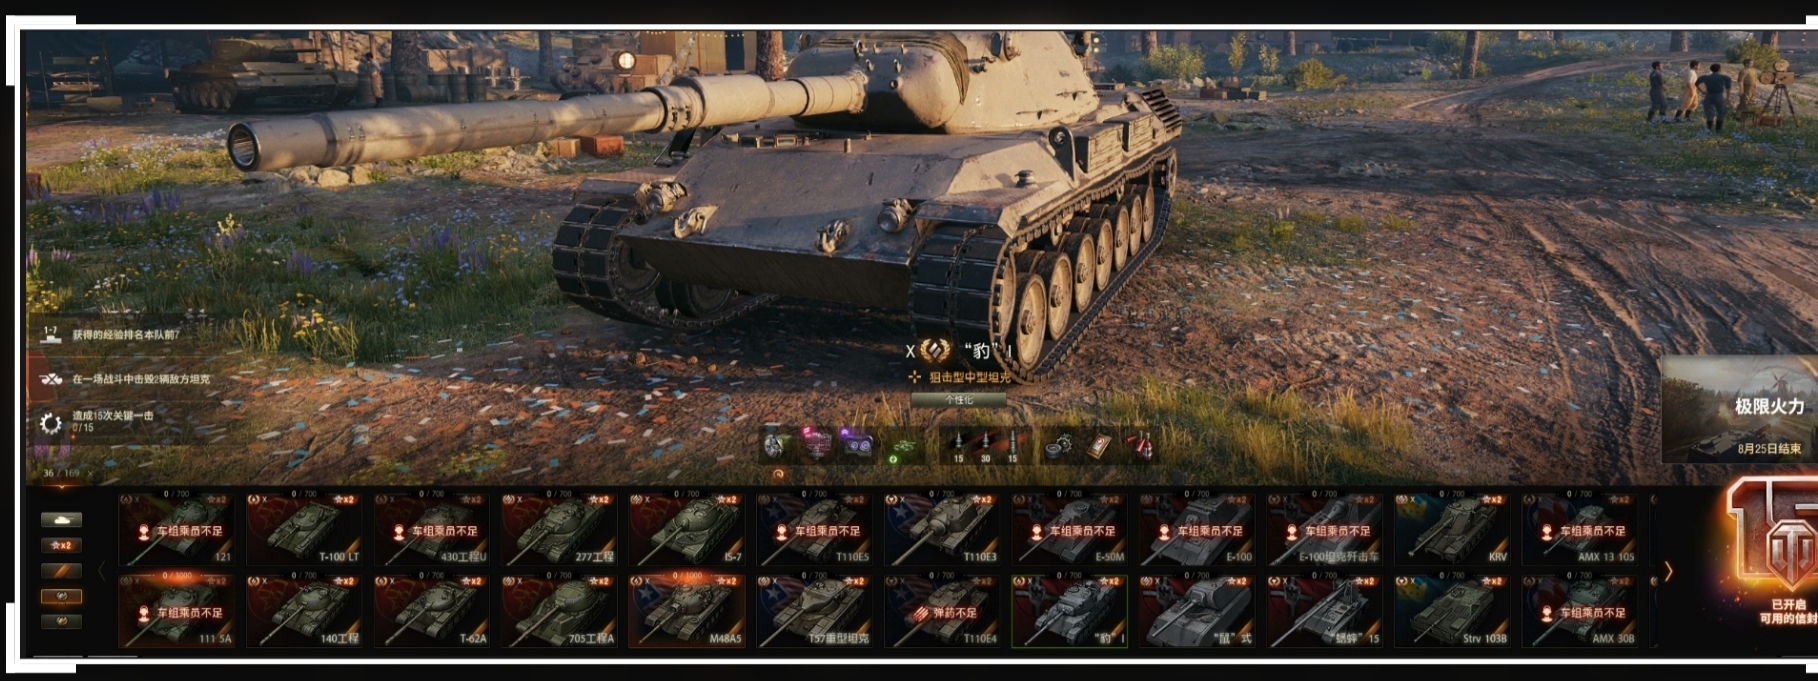Toggle the tank type carousel filter
The width and height of the screenshot is (1818, 681).
point(62,520)
